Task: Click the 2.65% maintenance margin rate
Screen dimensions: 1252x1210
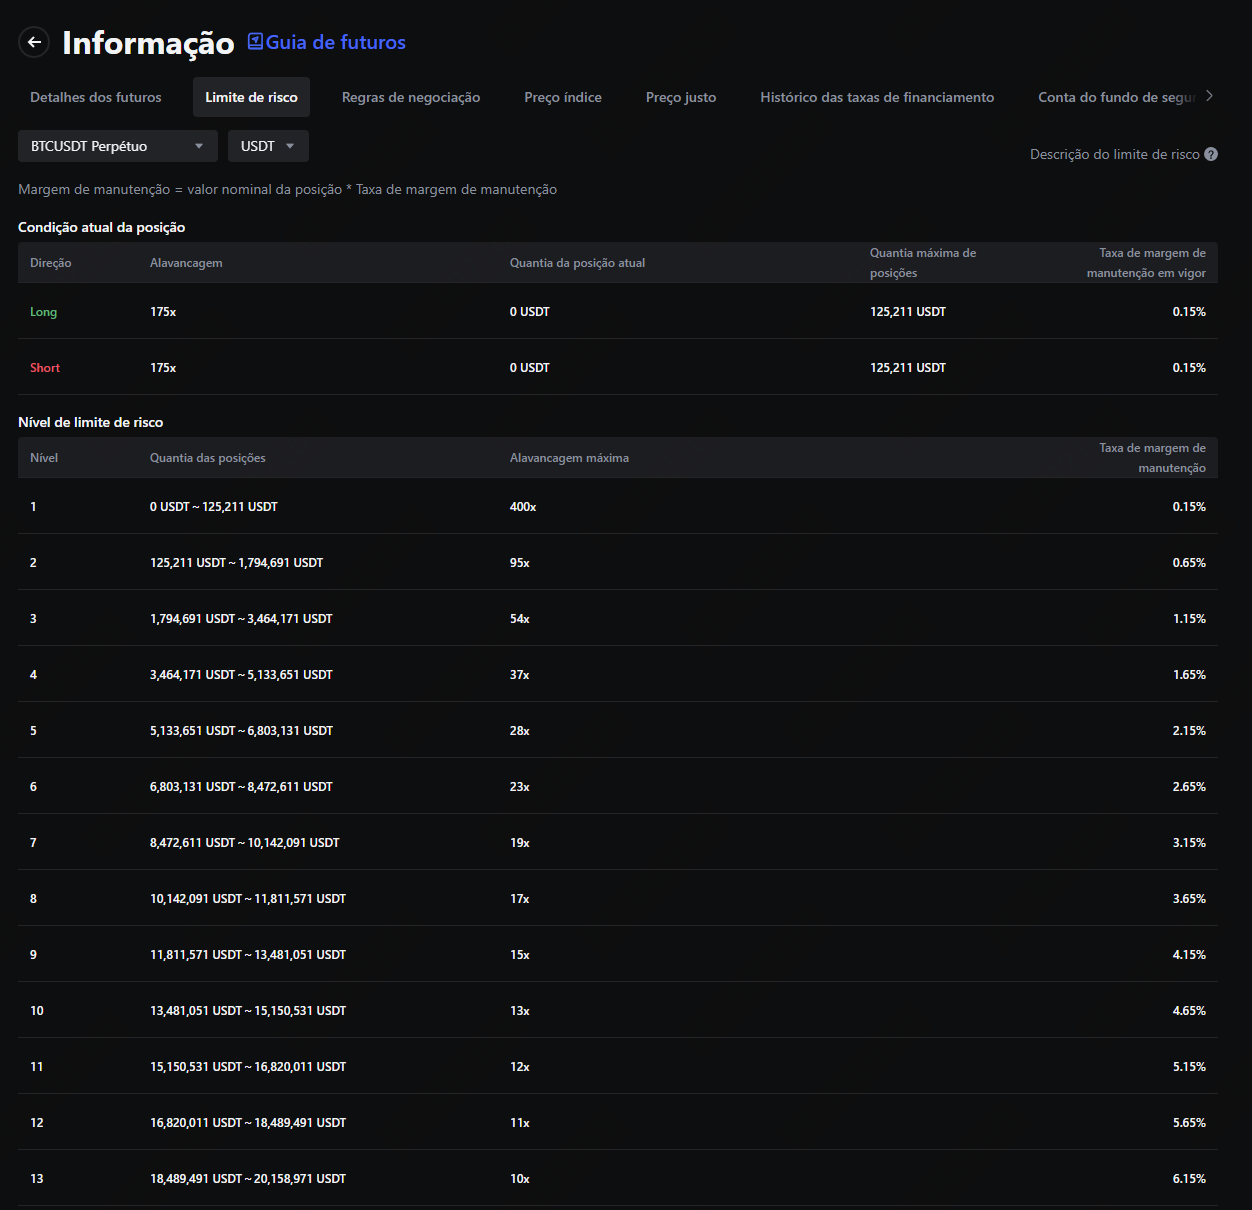Action: [1189, 787]
